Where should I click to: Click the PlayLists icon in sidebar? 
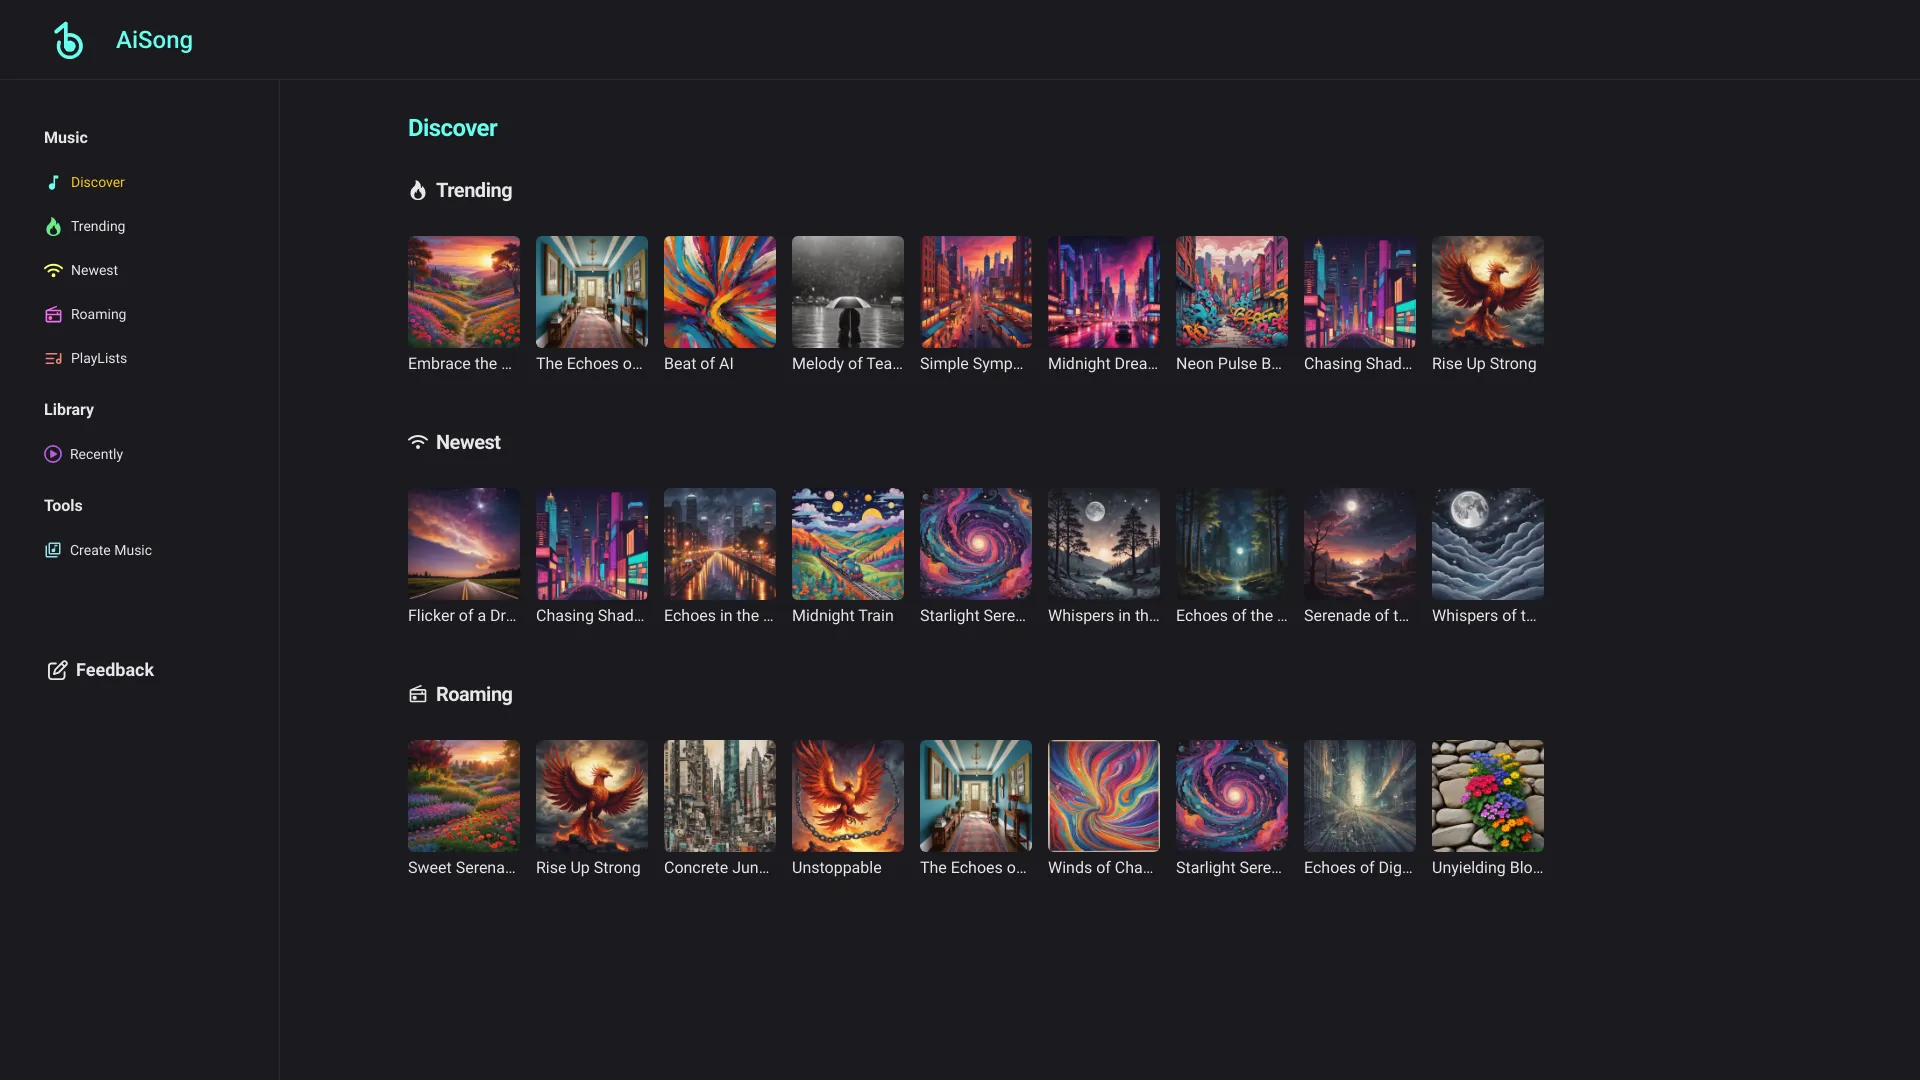tap(53, 358)
